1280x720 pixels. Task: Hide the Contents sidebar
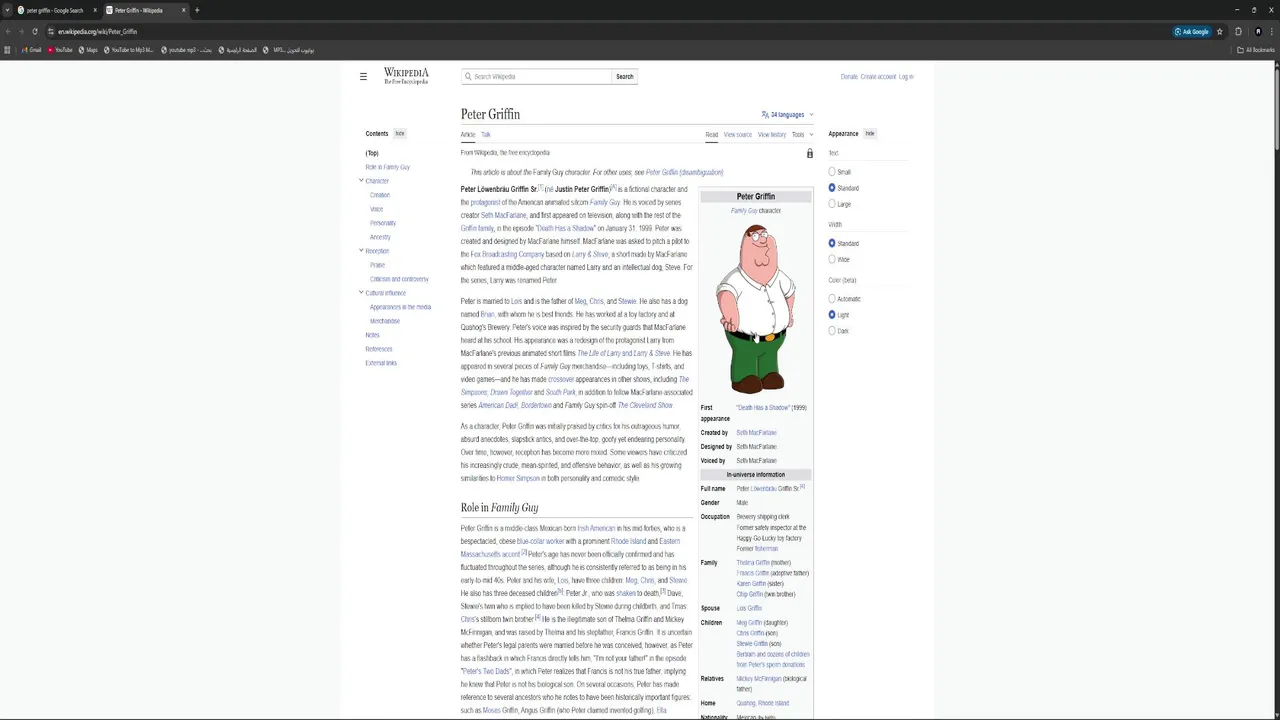pos(400,133)
